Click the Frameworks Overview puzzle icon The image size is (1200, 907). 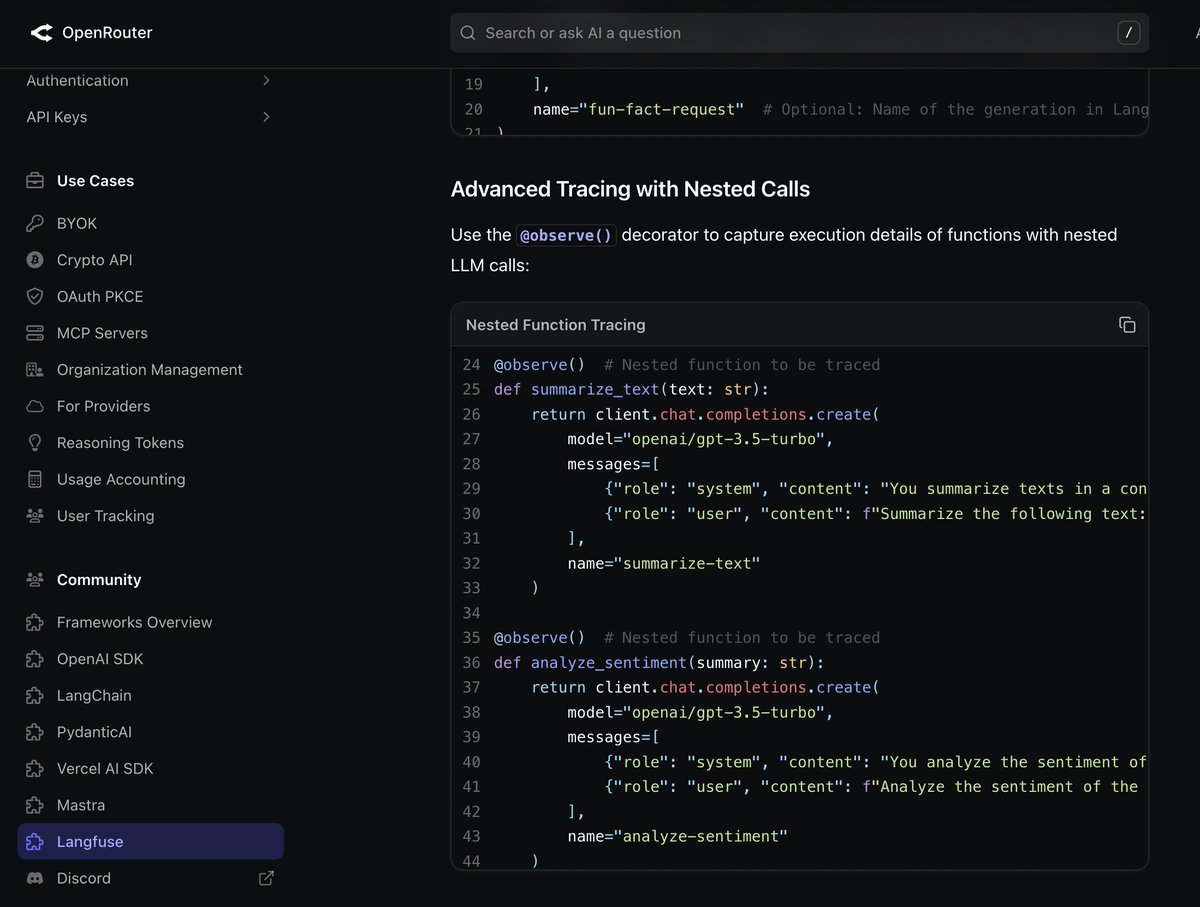[35, 623]
